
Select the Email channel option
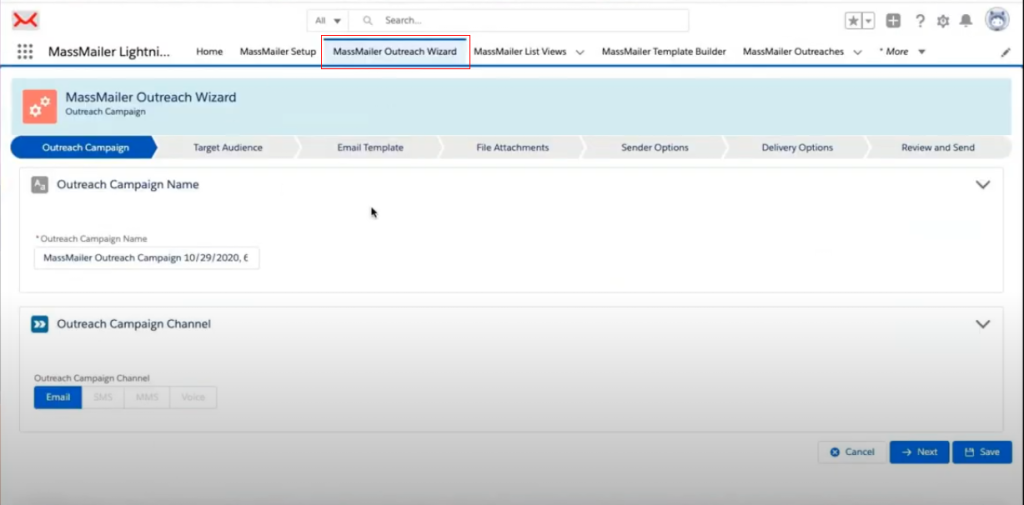coord(58,397)
